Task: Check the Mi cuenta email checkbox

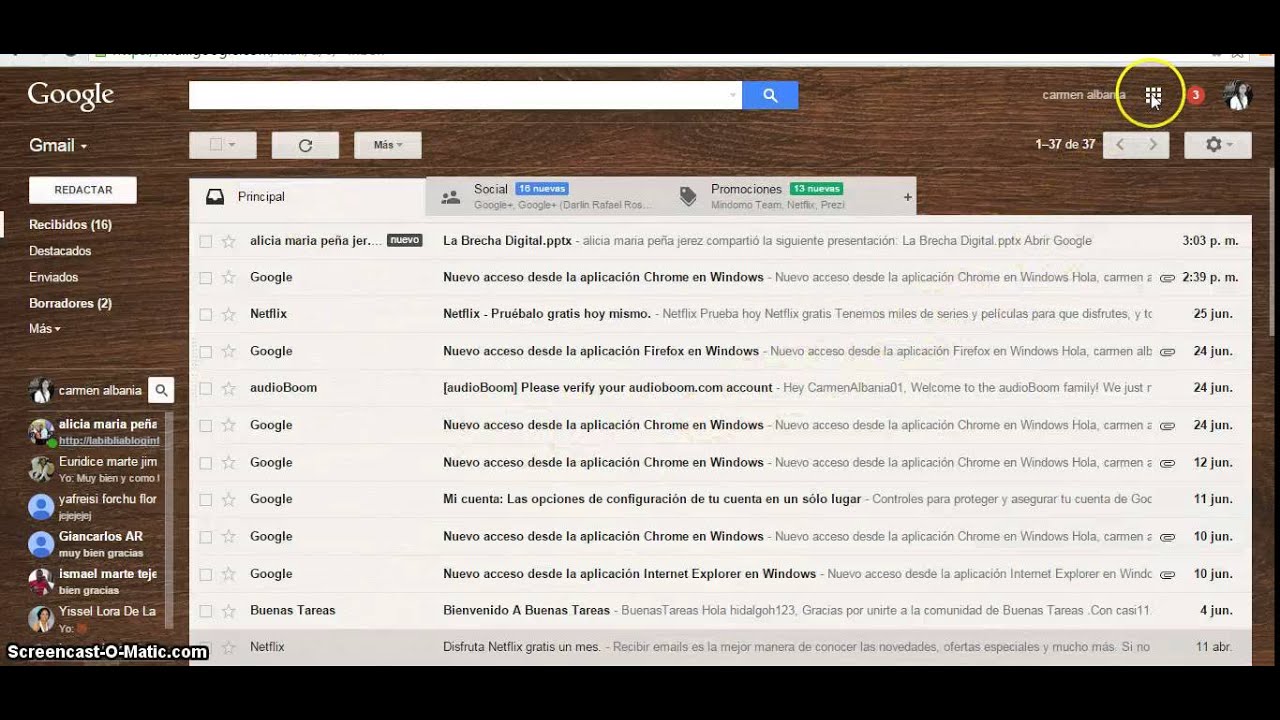Action: [205, 499]
